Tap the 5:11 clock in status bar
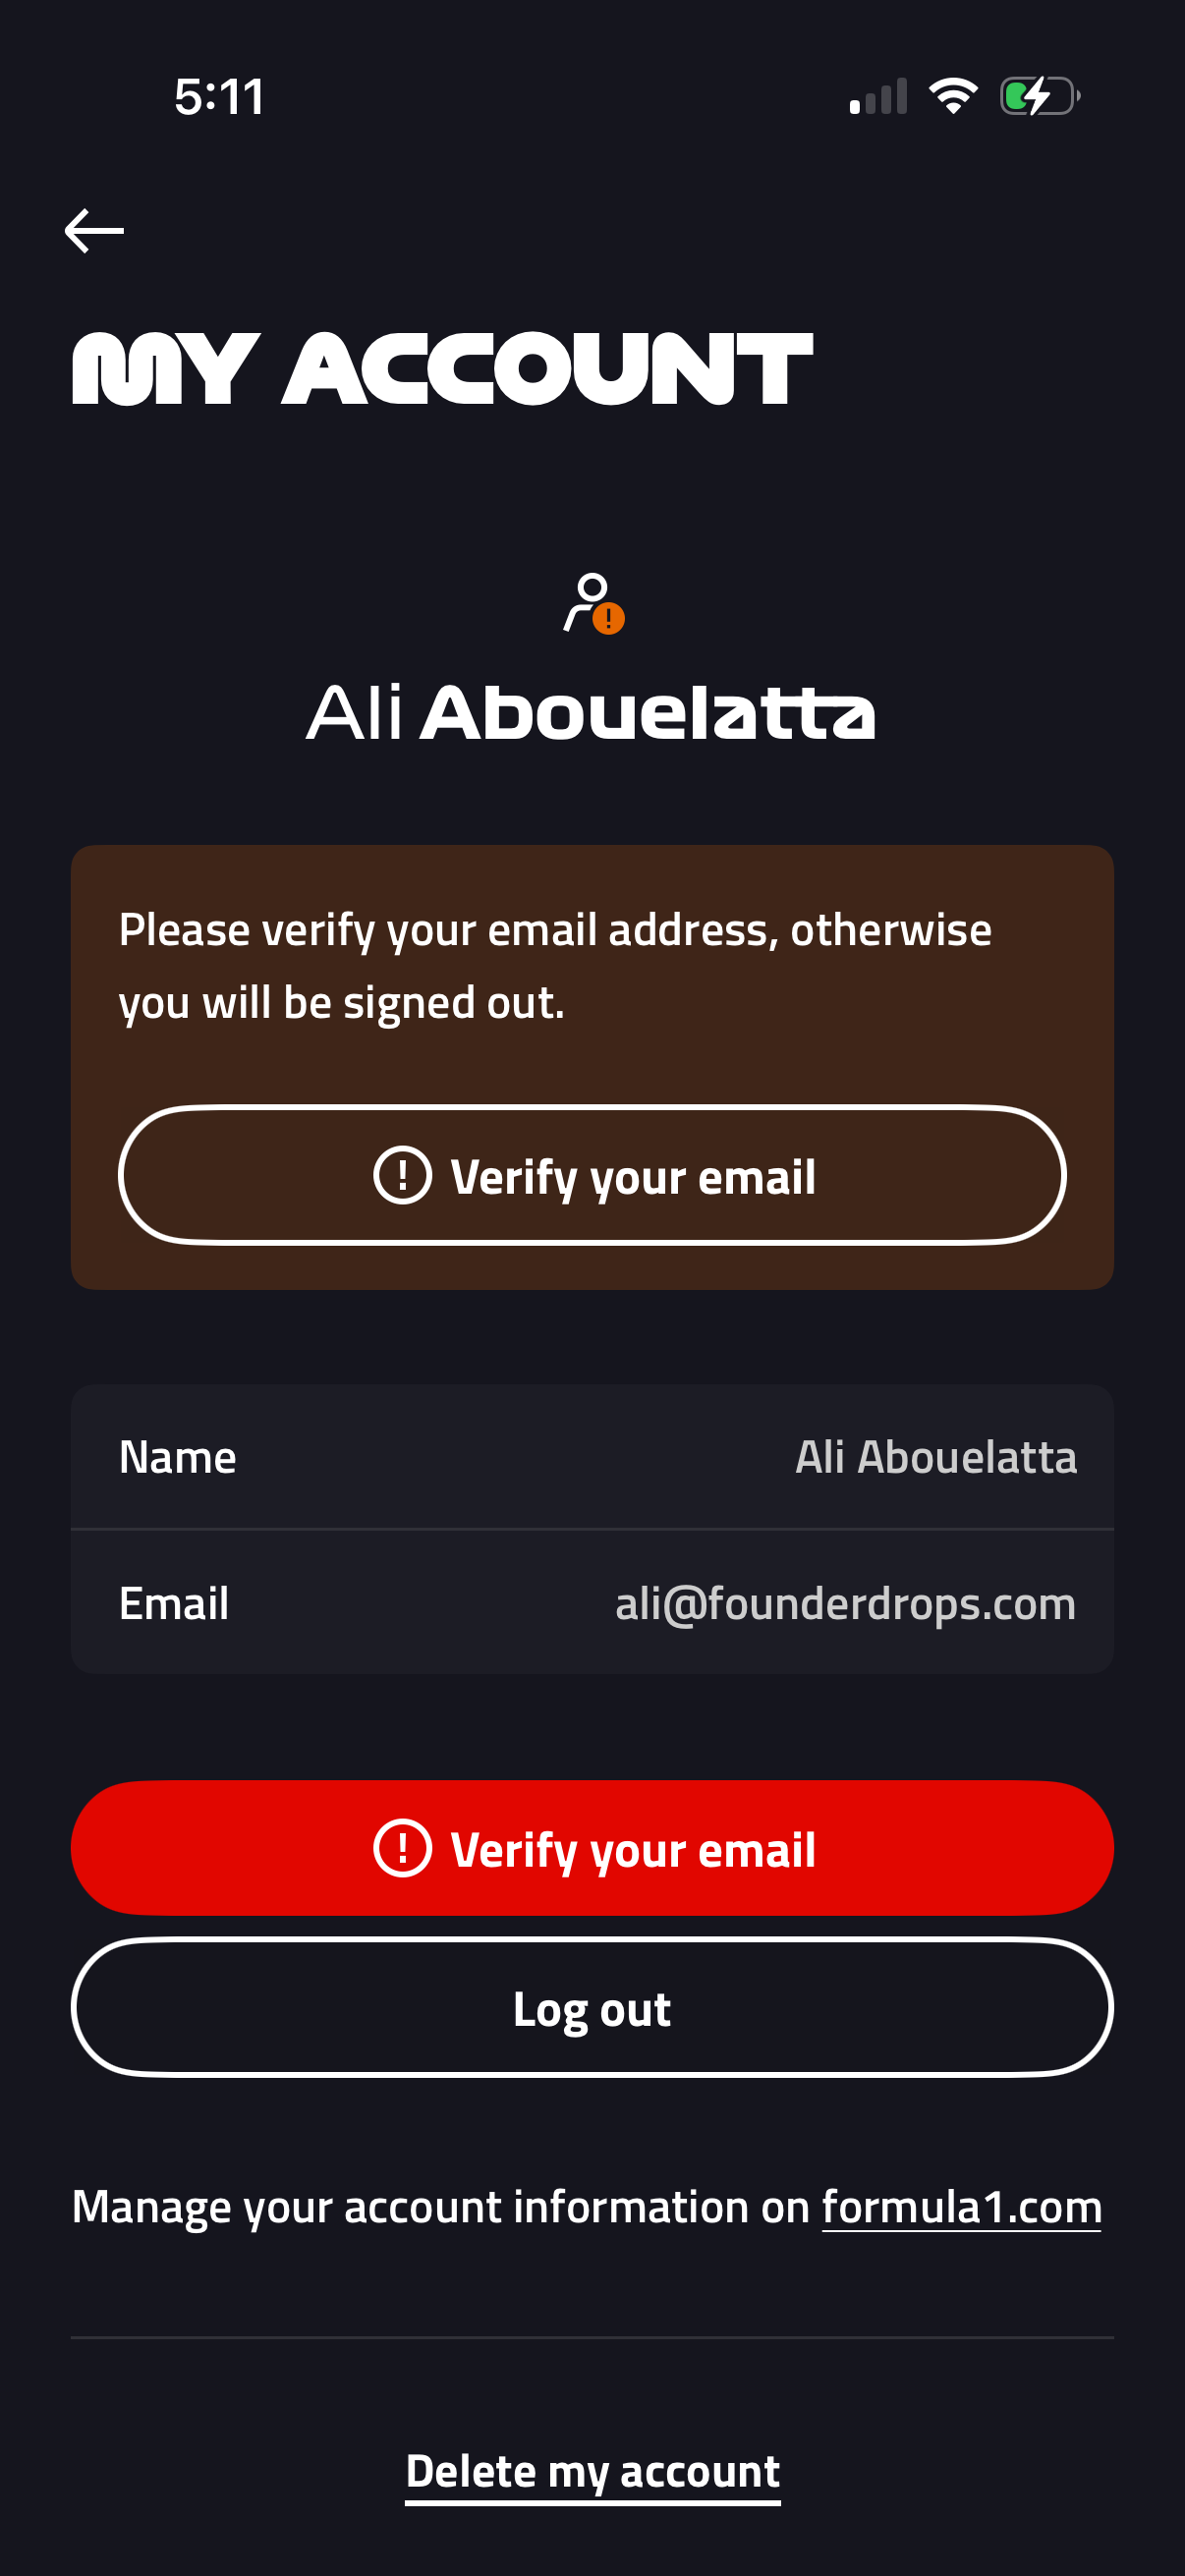The image size is (1185, 2576). (219, 97)
